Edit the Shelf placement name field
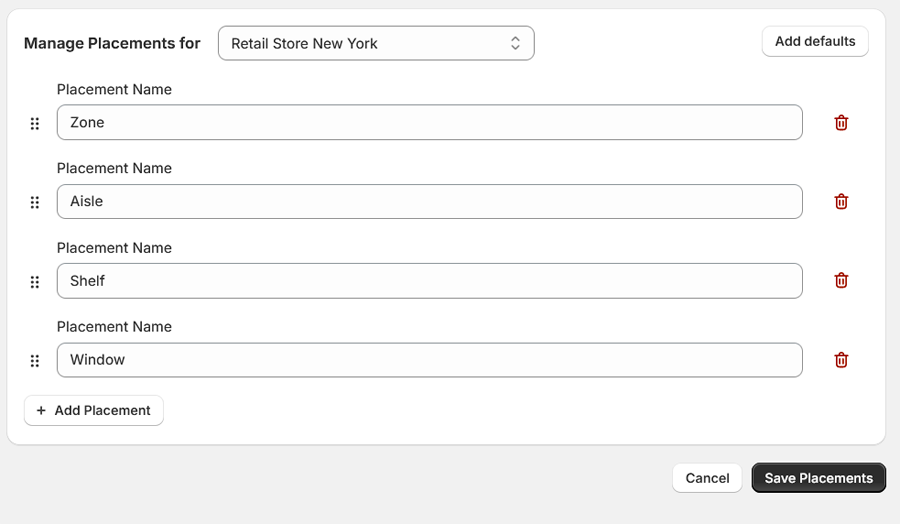Screen dimensions: 900x524 tap(429, 281)
